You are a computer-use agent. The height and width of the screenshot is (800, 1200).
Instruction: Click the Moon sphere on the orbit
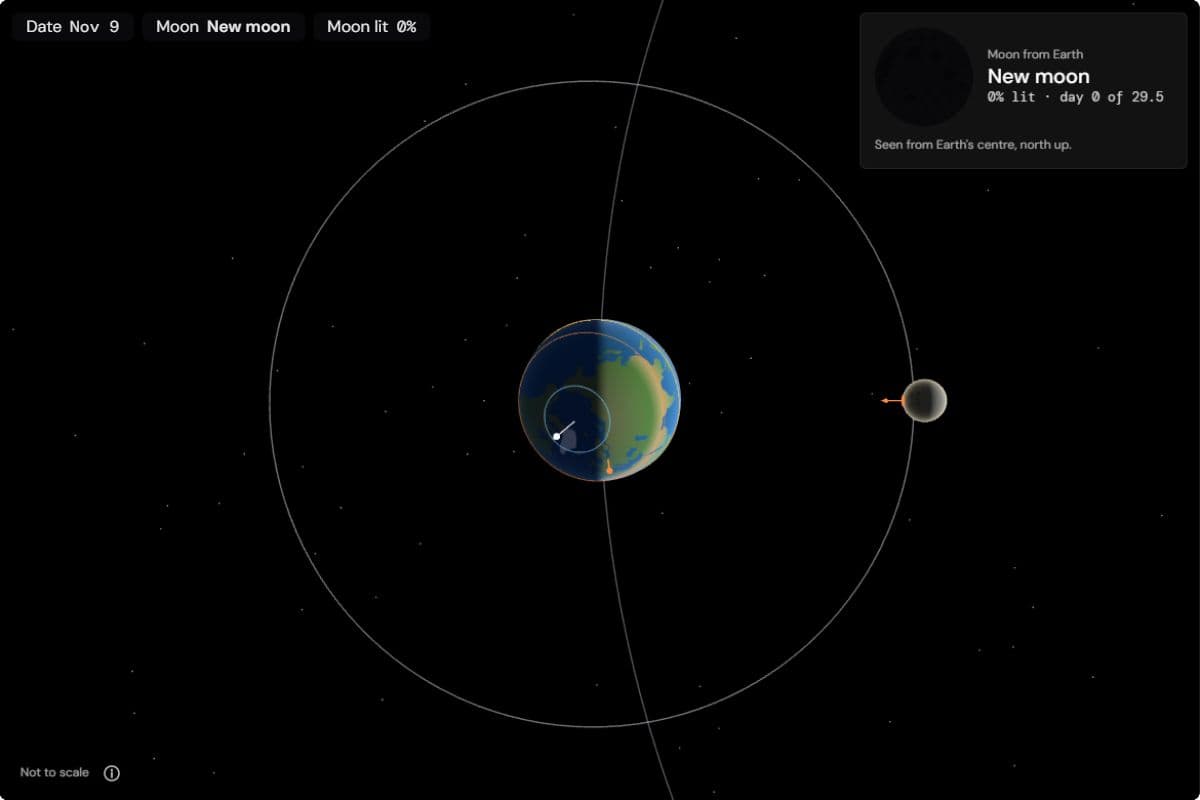click(924, 400)
